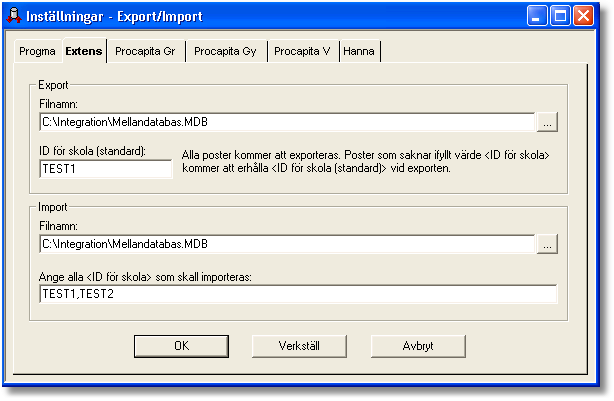The width and height of the screenshot is (614, 401).
Task: Close the Inställningar dialog
Action: pyautogui.click(x=583, y=16)
